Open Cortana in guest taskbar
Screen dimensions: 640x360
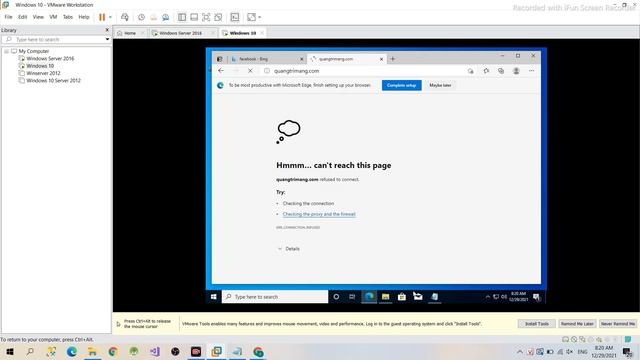coord(336,297)
